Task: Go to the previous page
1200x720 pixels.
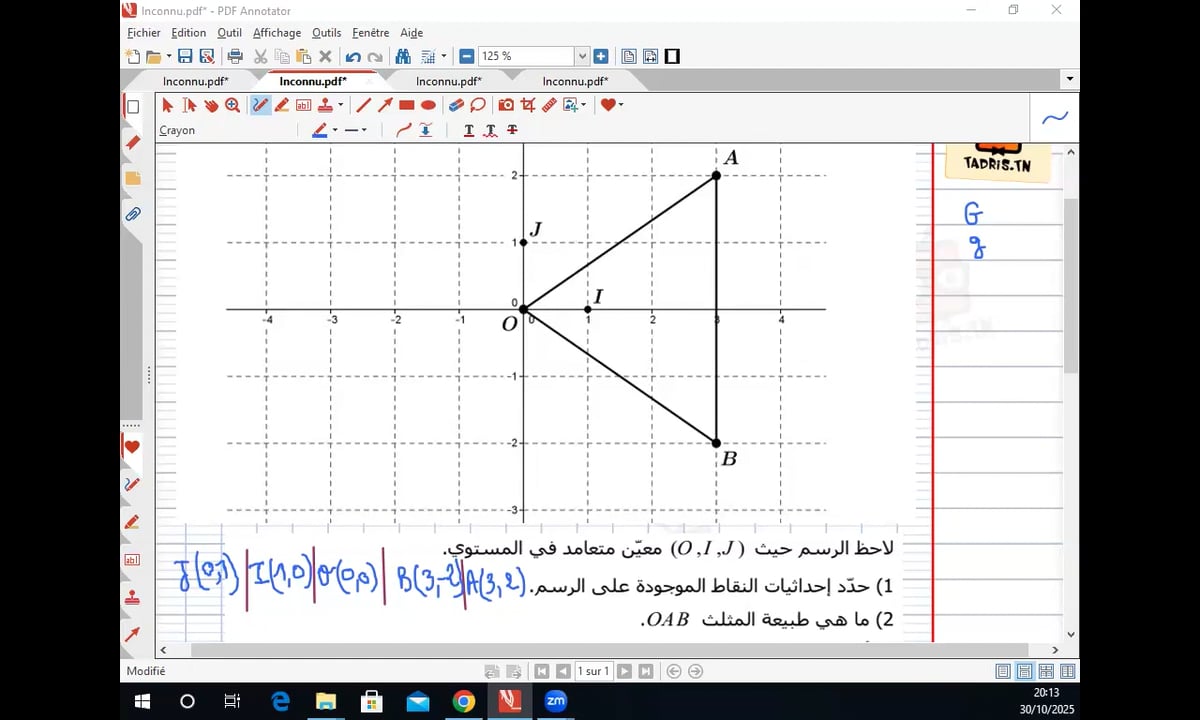Action: tap(563, 672)
